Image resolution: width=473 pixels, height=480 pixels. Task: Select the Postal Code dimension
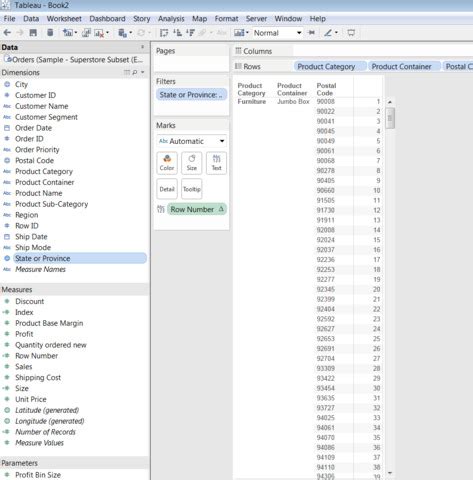[x=34, y=160]
